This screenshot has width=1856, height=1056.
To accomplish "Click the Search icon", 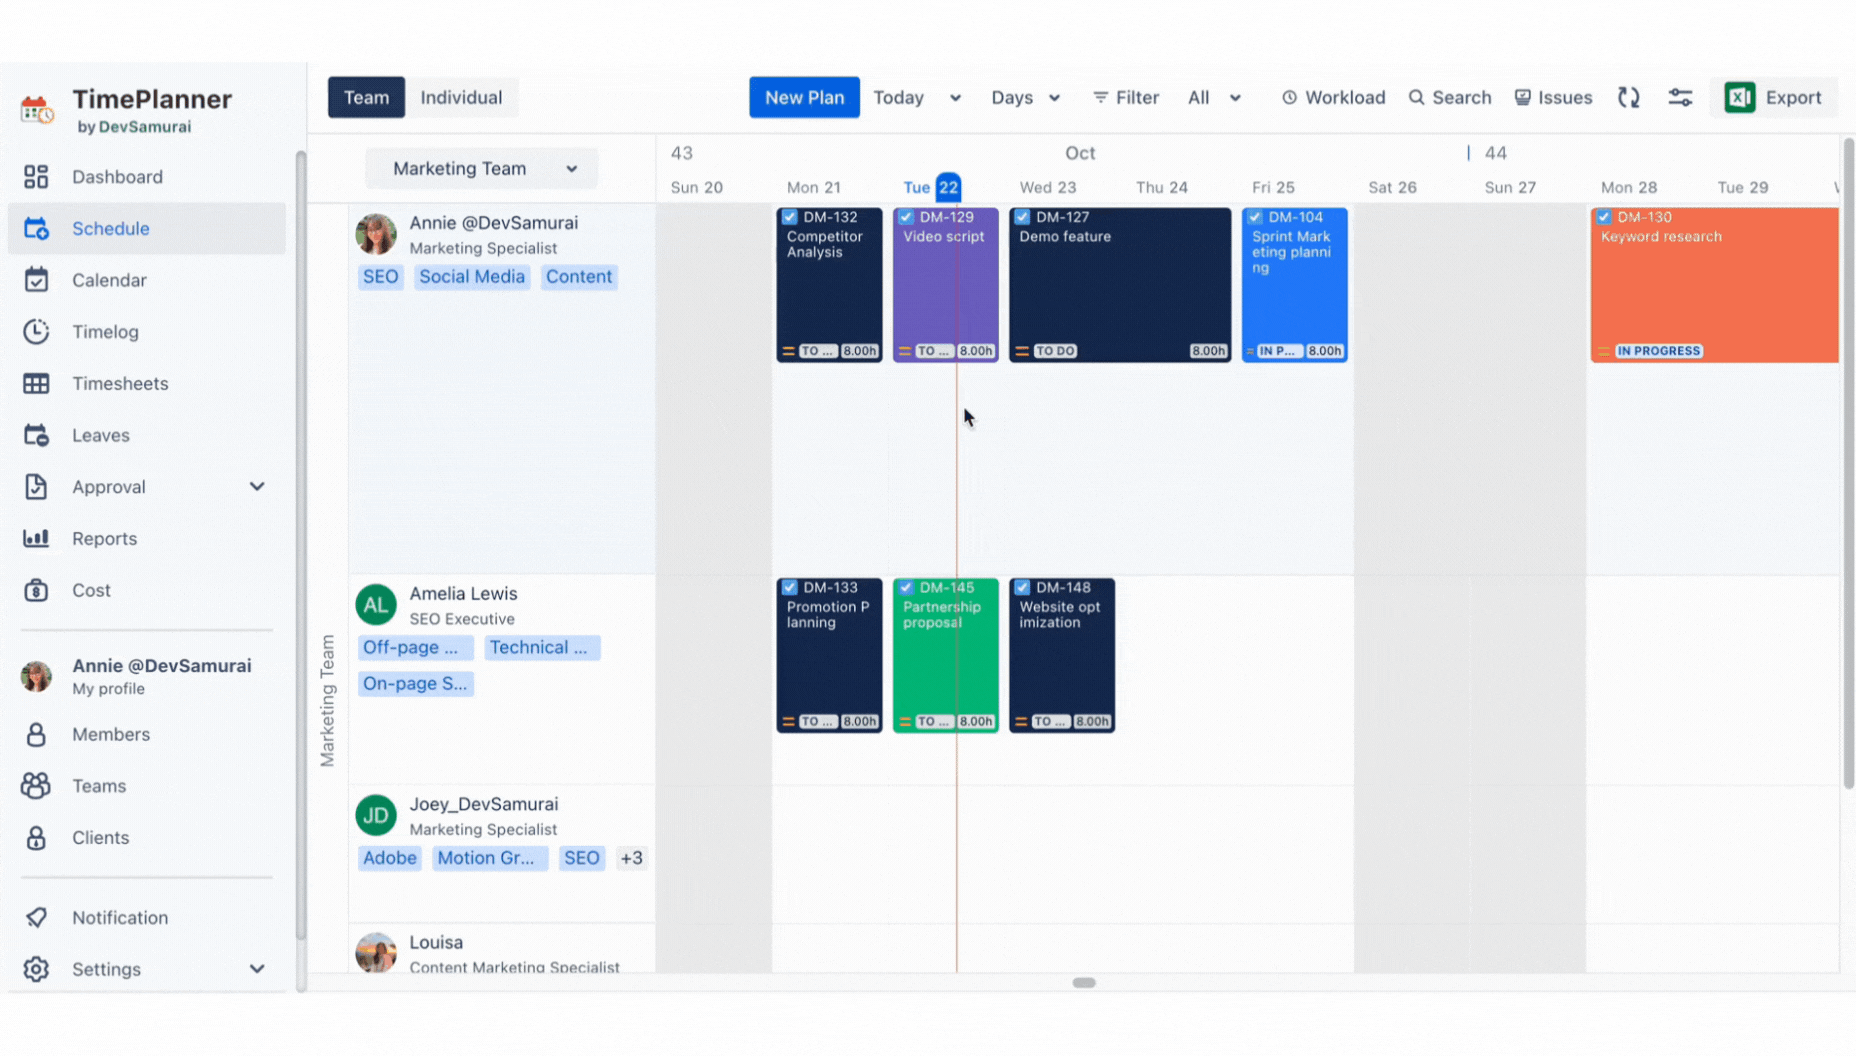I will [1449, 97].
